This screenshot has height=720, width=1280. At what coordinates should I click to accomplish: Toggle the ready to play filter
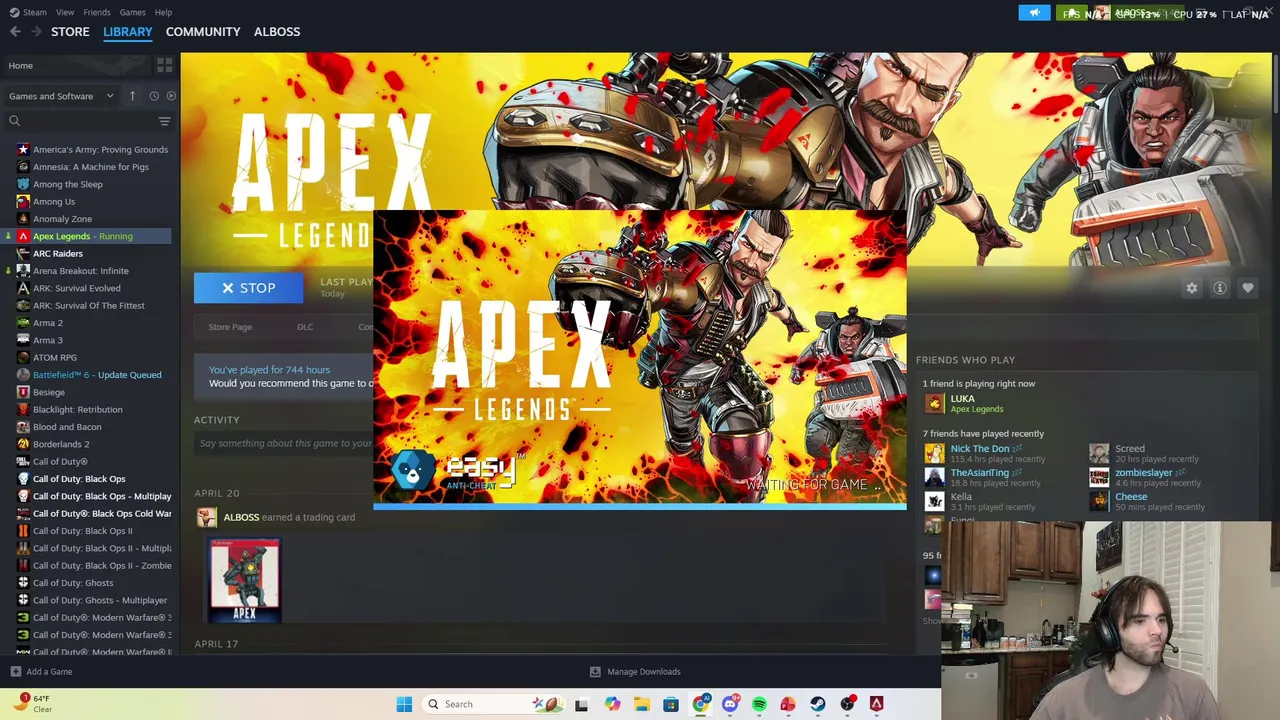(171, 96)
